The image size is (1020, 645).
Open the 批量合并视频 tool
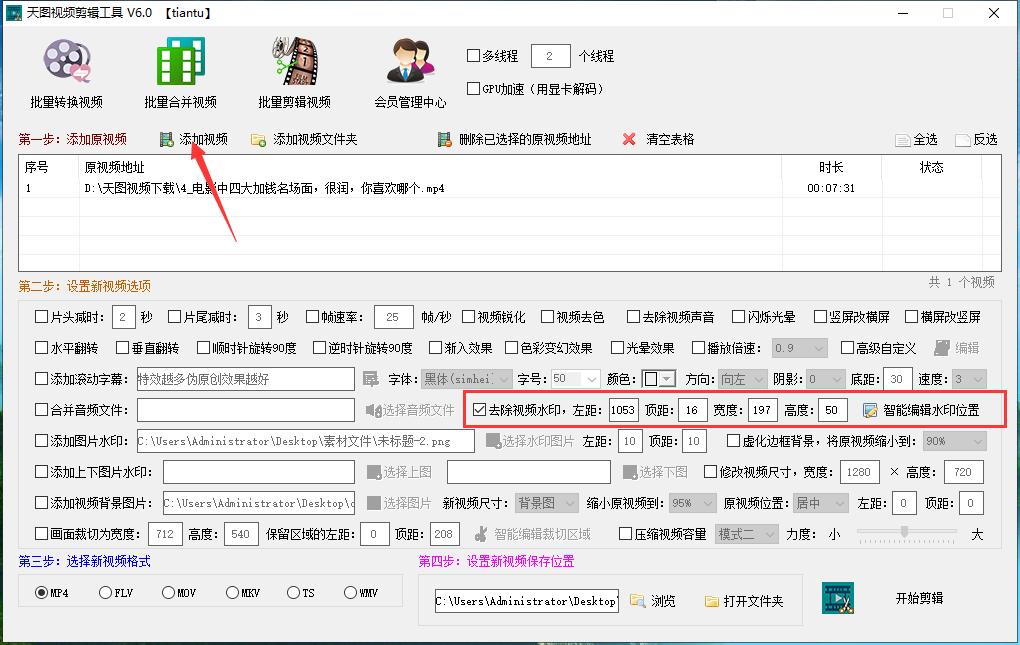tap(178, 70)
